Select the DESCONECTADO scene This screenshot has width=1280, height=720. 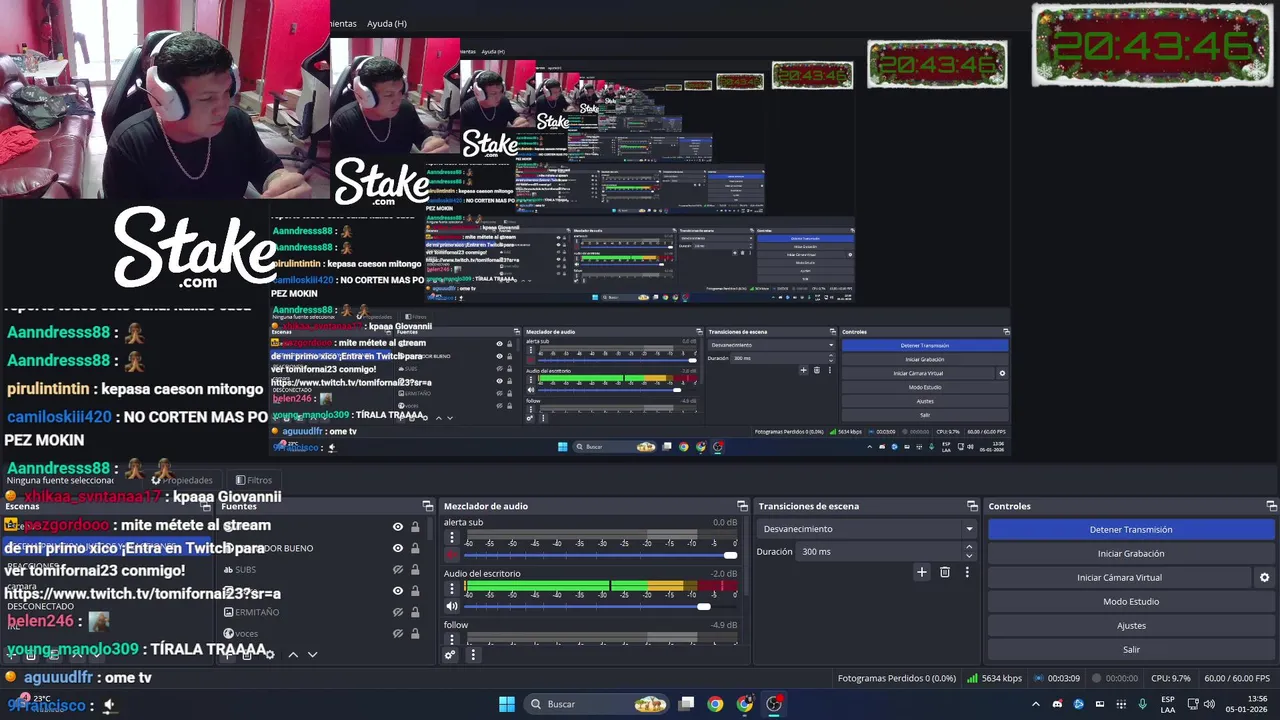point(40,606)
